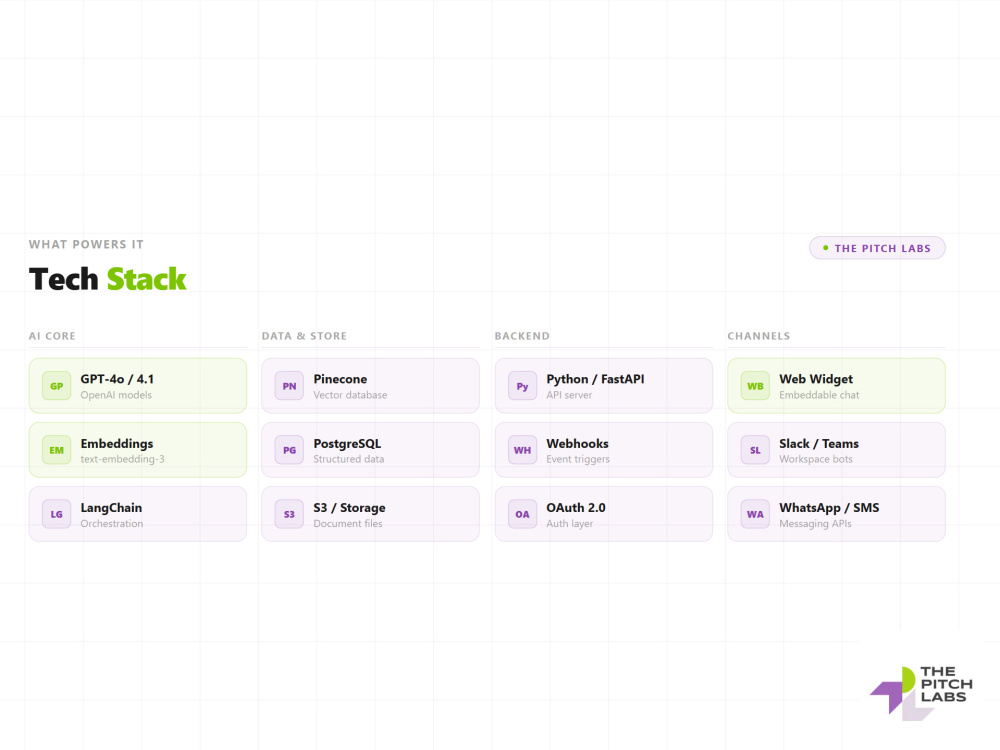Click the Py icon badge for Python
Viewport: 1000px width, 750px height.
coord(522,386)
